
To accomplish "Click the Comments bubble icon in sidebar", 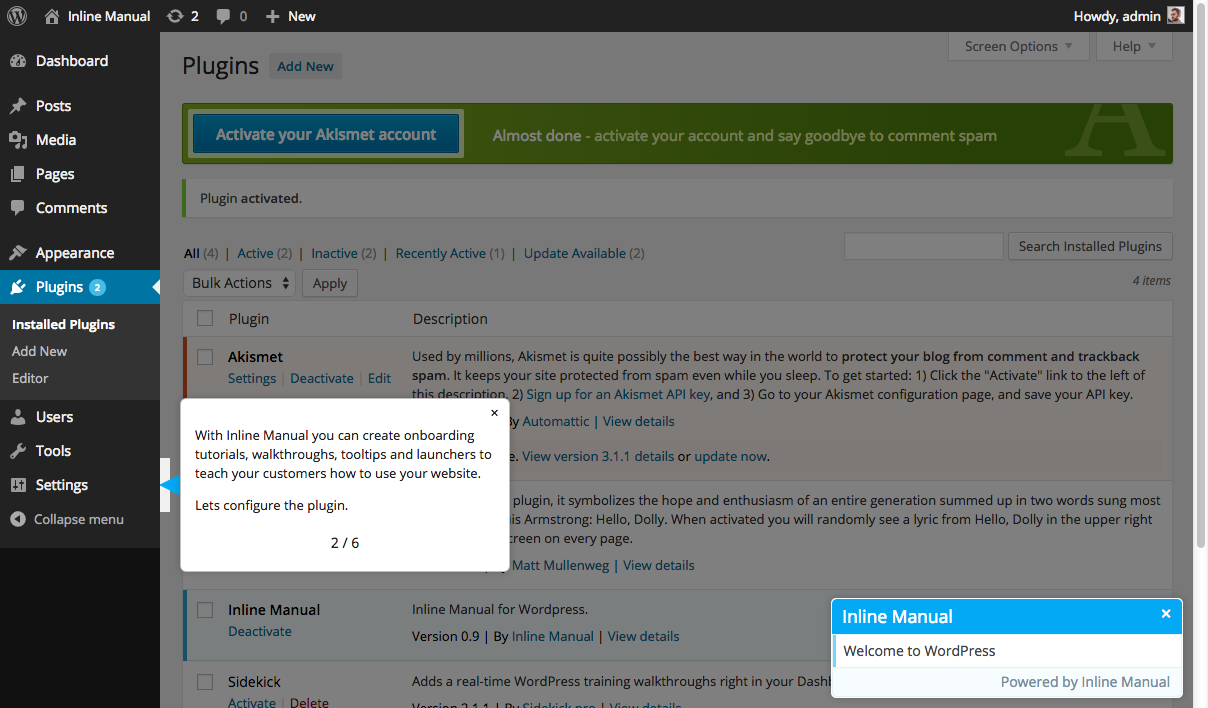I will pos(18,208).
